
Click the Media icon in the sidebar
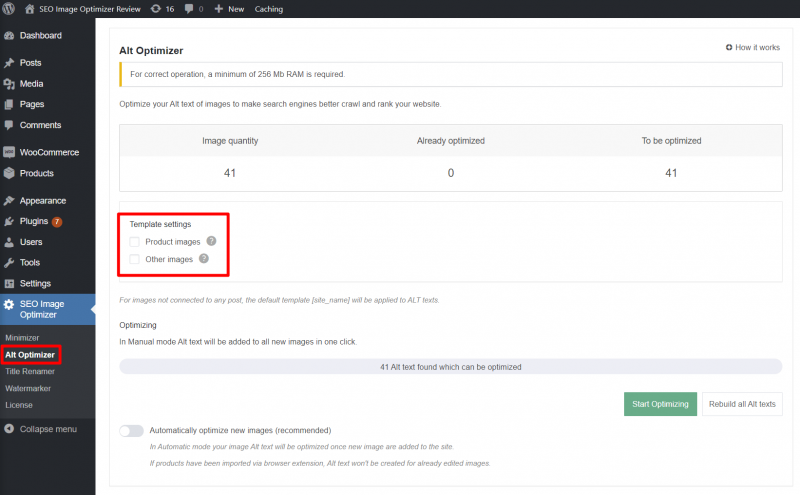pos(9,84)
